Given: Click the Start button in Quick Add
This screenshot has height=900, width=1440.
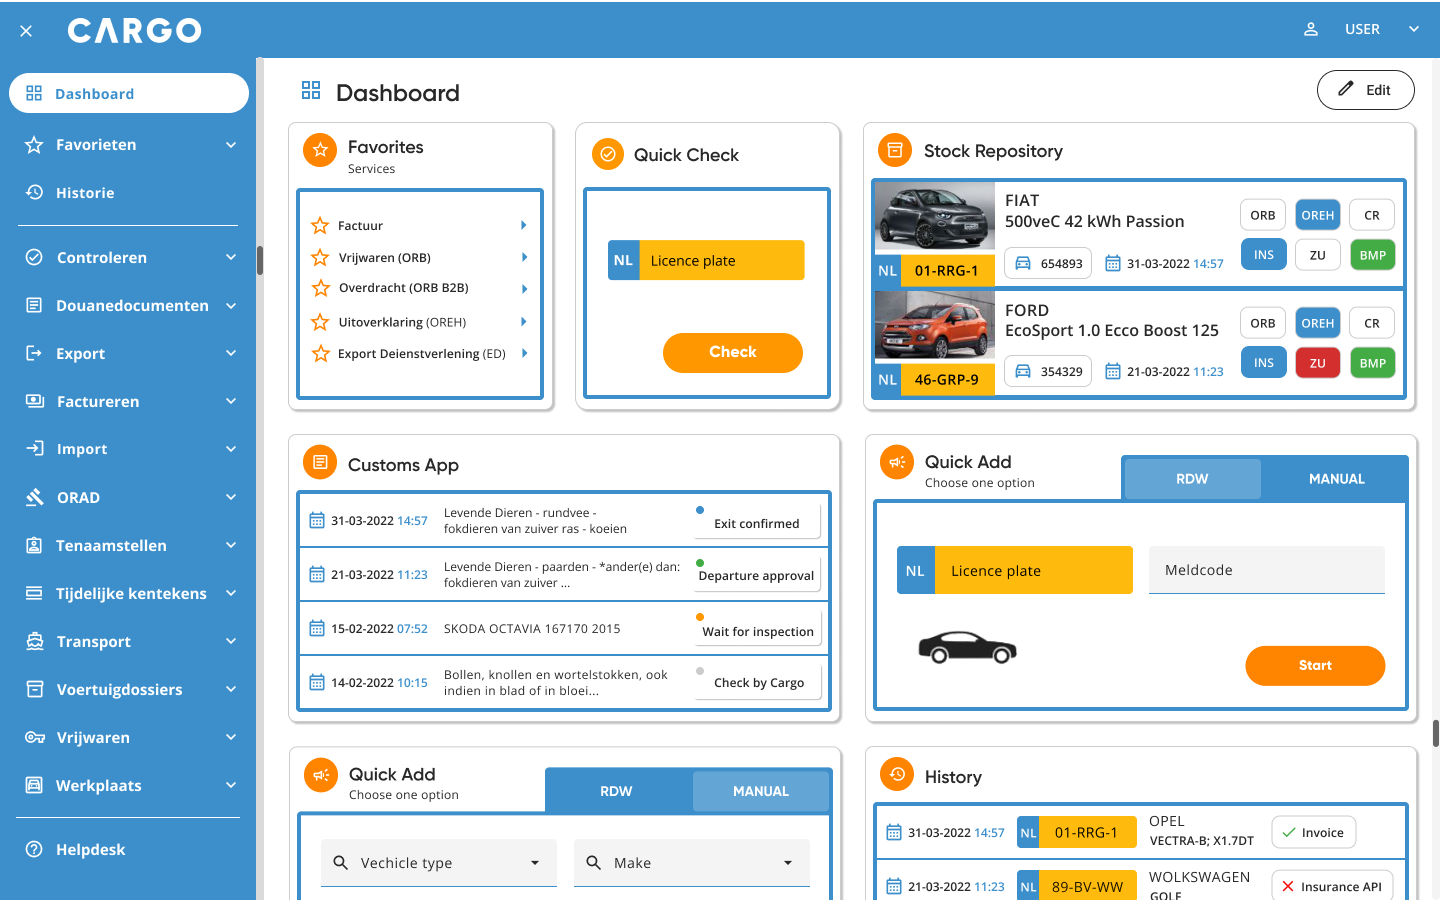Looking at the screenshot, I should click(1314, 665).
